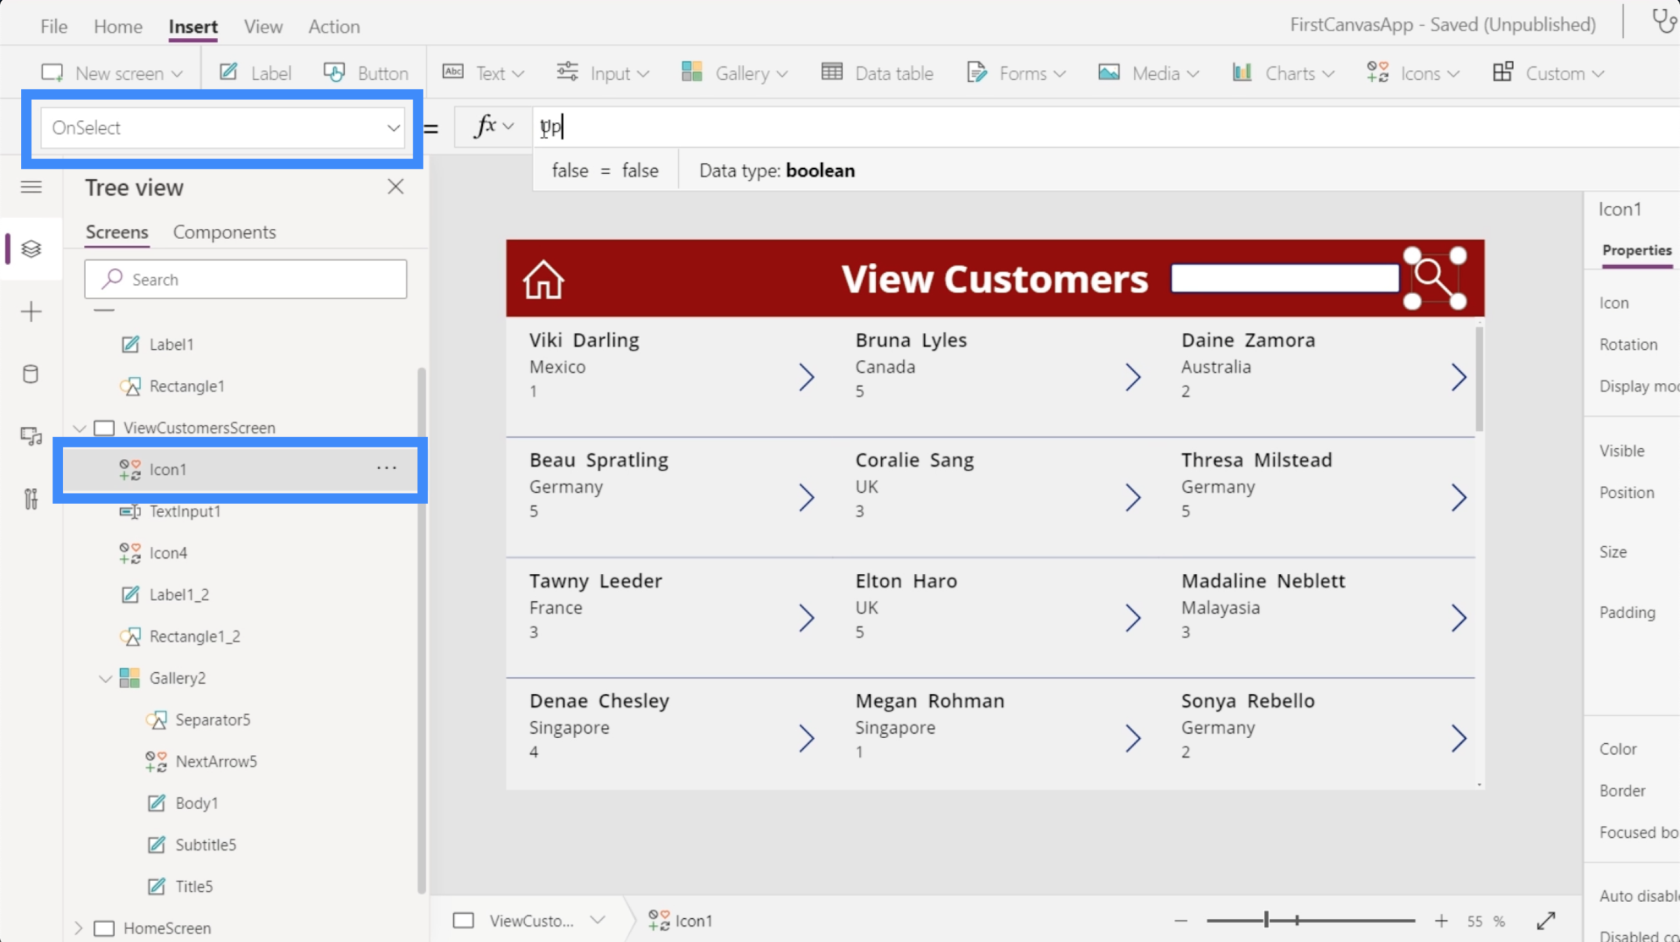Open the Custom components dropdown
Viewport: 1680px width, 942px height.
pos(1548,73)
